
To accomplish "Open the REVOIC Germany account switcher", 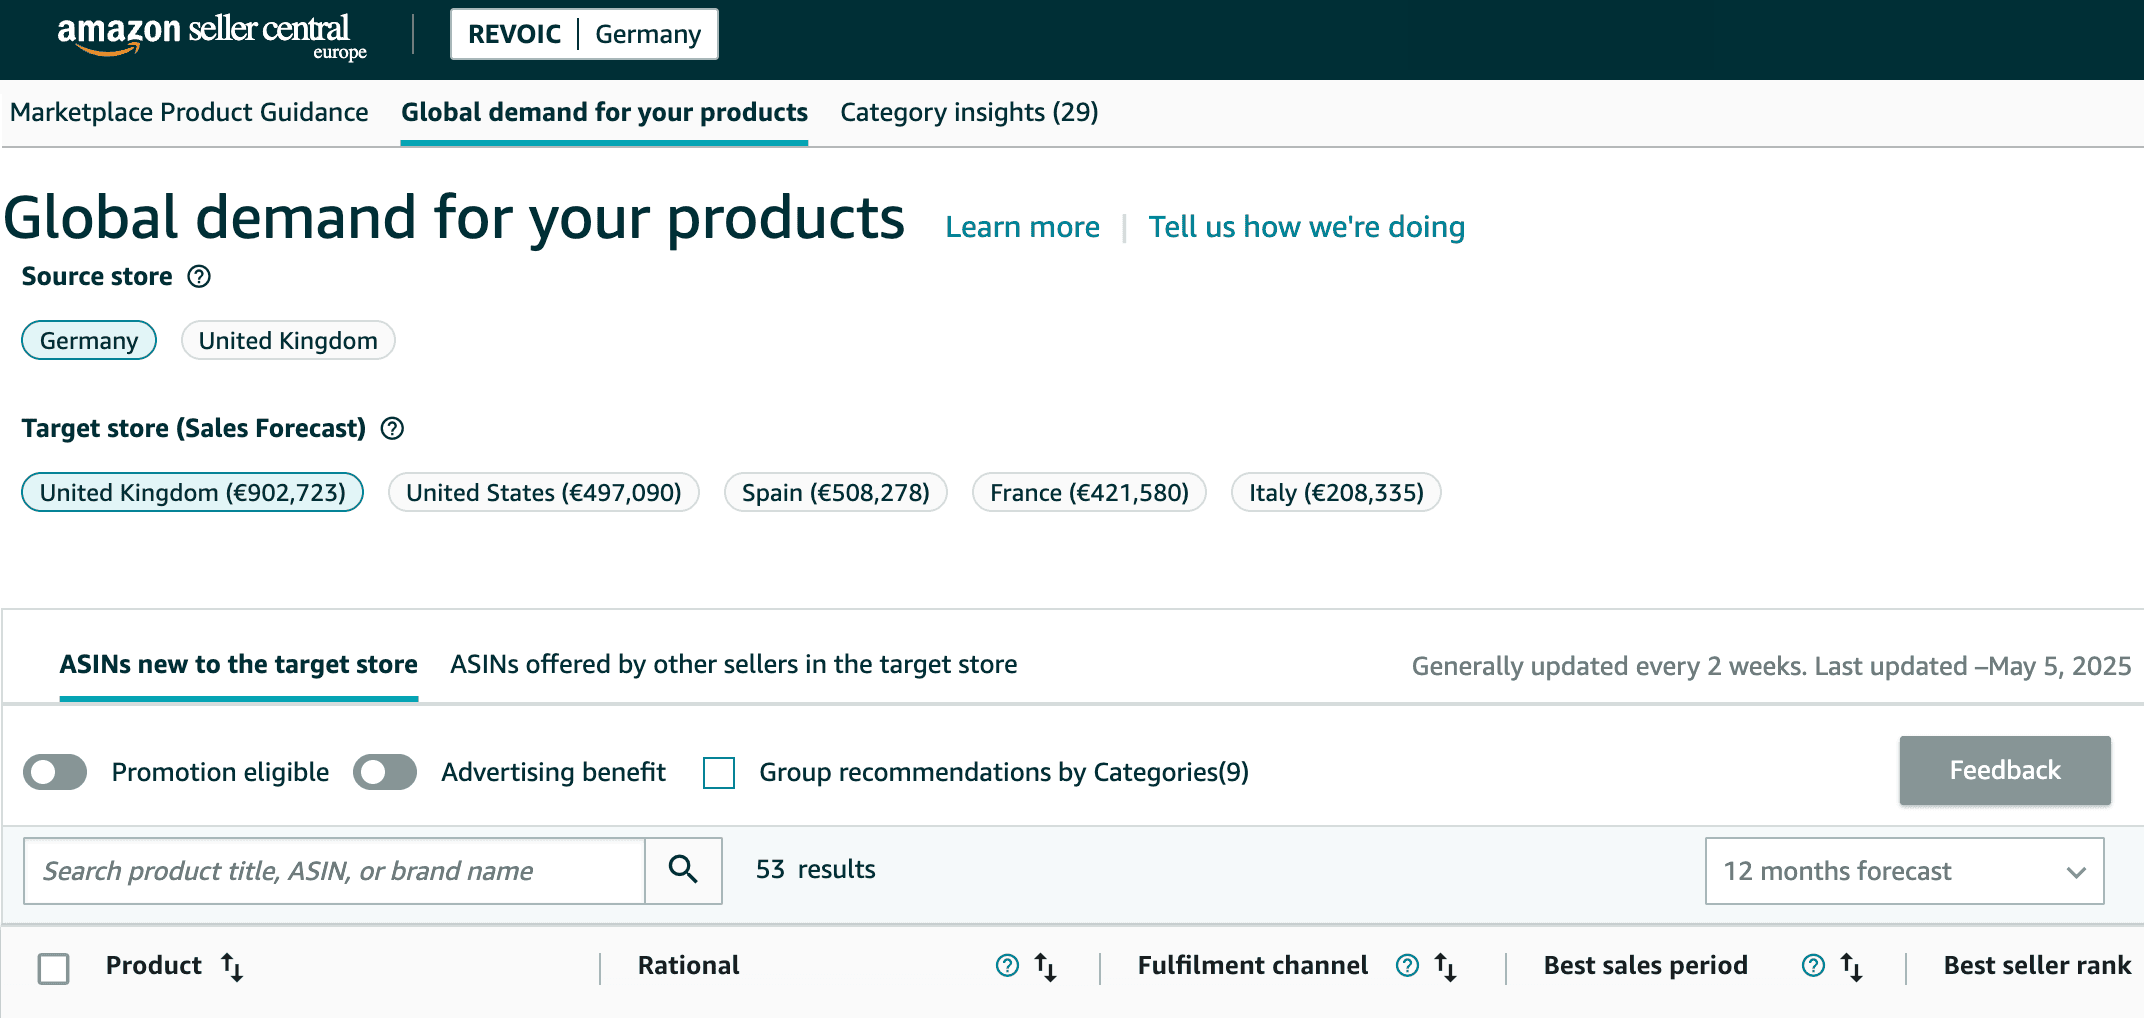I will tap(584, 34).
